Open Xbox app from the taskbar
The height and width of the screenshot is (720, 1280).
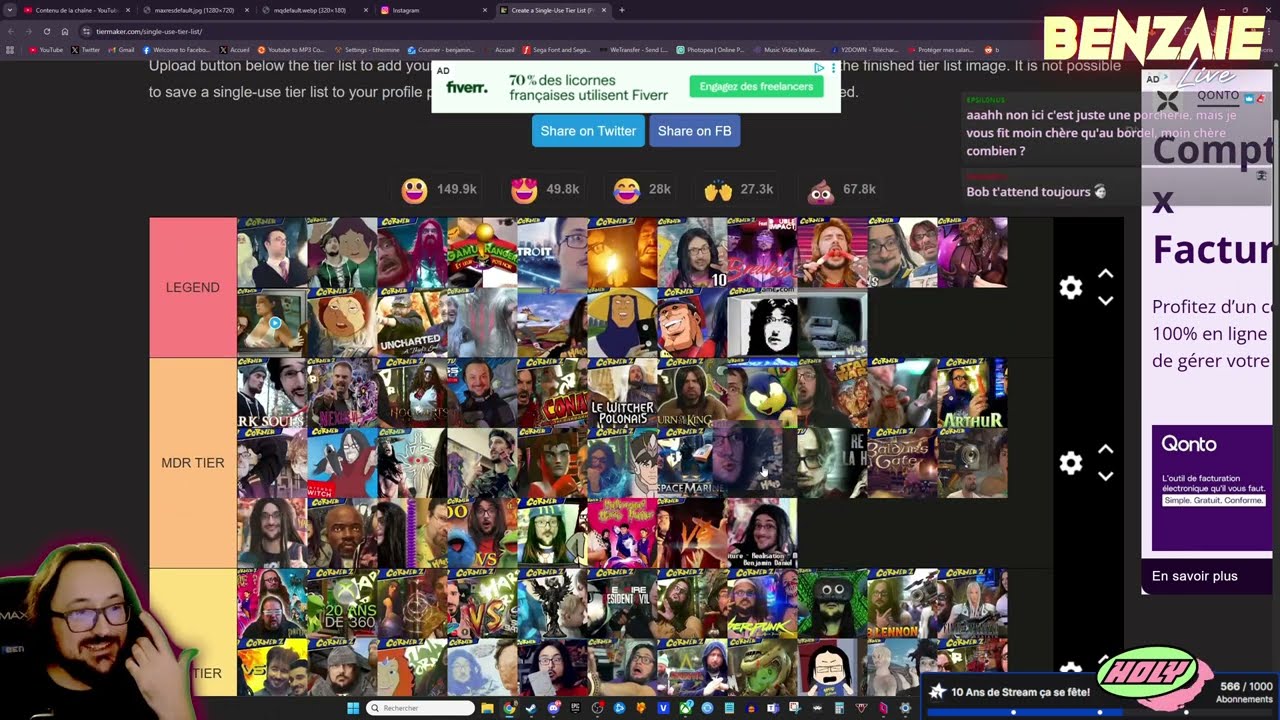(x=686, y=708)
